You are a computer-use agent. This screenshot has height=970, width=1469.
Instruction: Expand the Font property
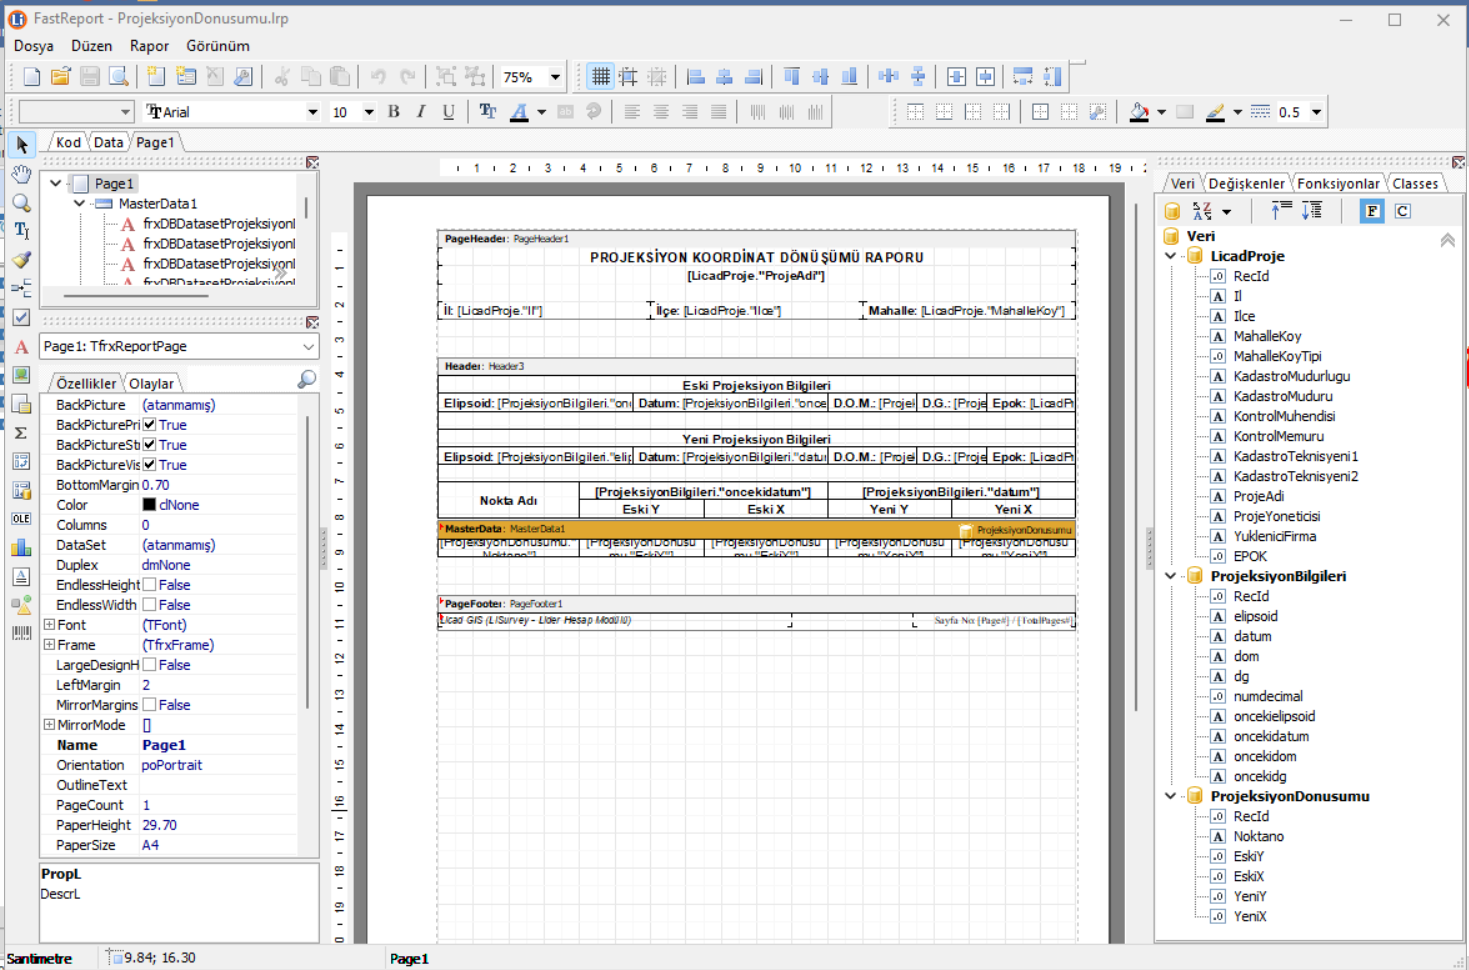pos(49,625)
